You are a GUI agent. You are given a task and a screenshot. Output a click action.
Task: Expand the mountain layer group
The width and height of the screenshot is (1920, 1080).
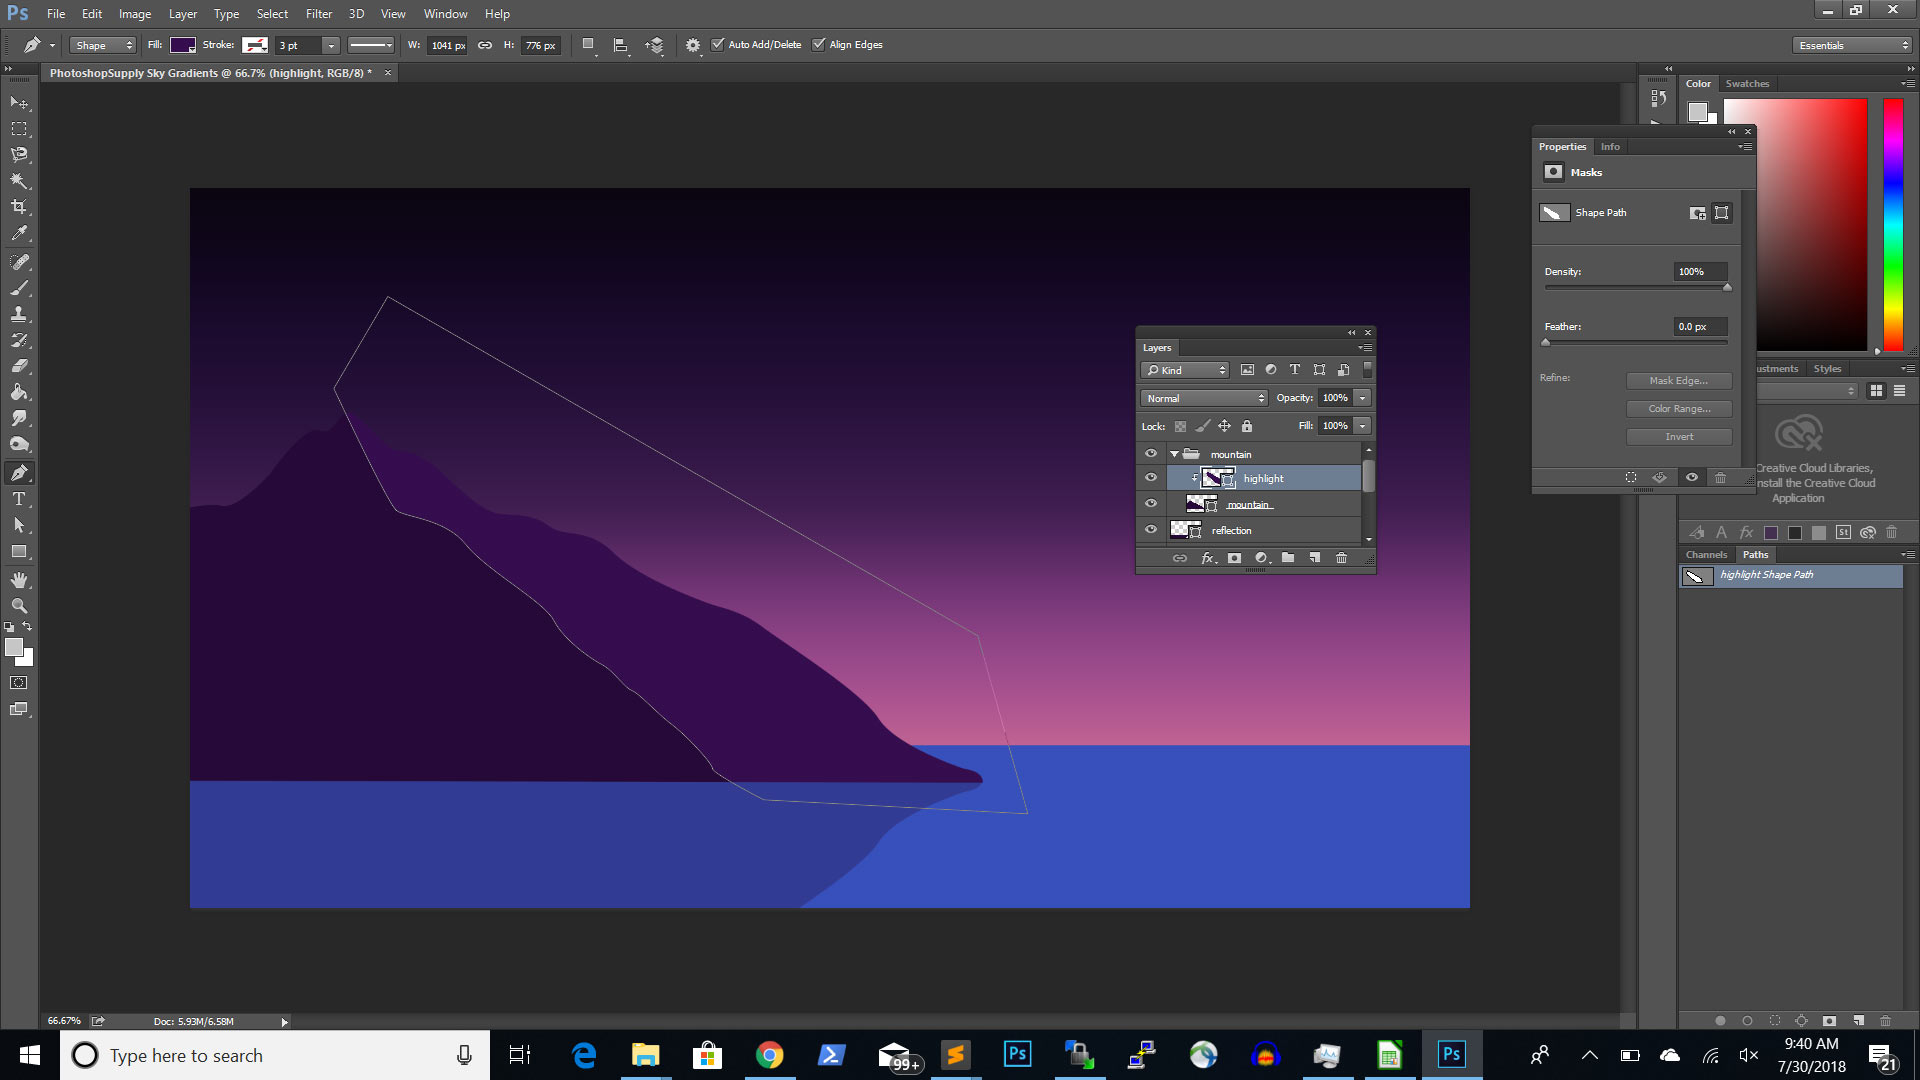click(1174, 452)
